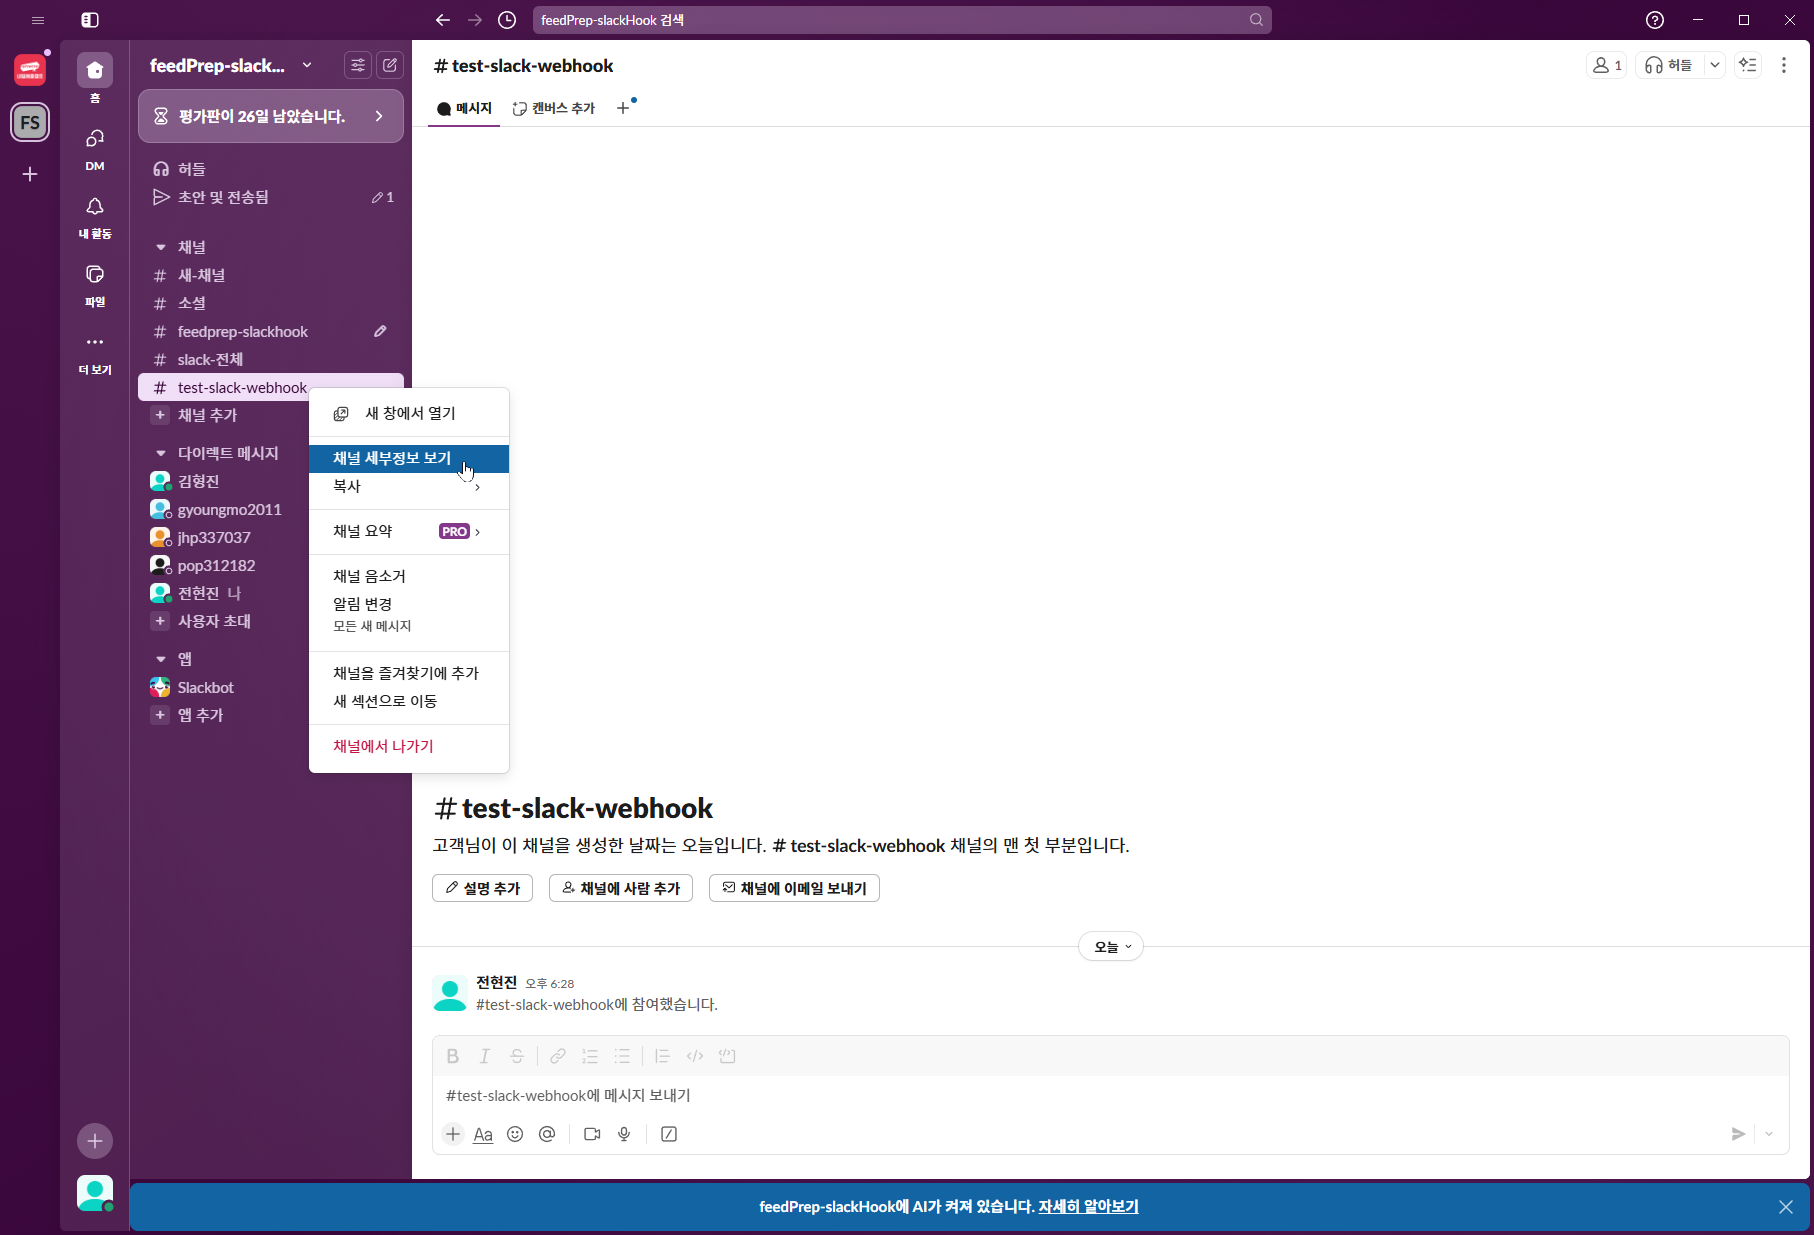Image resolution: width=1814 pixels, height=1235 pixels.
Task: Open the feedPrep-slack workspace name dropdown
Action: pyautogui.click(x=230, y=66)
